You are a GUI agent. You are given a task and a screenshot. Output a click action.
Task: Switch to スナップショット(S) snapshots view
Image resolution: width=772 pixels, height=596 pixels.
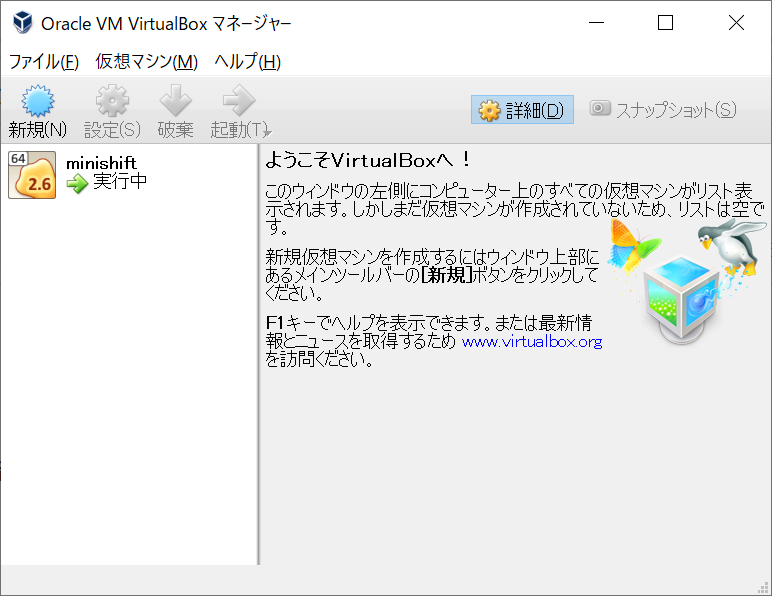(663, 110)
